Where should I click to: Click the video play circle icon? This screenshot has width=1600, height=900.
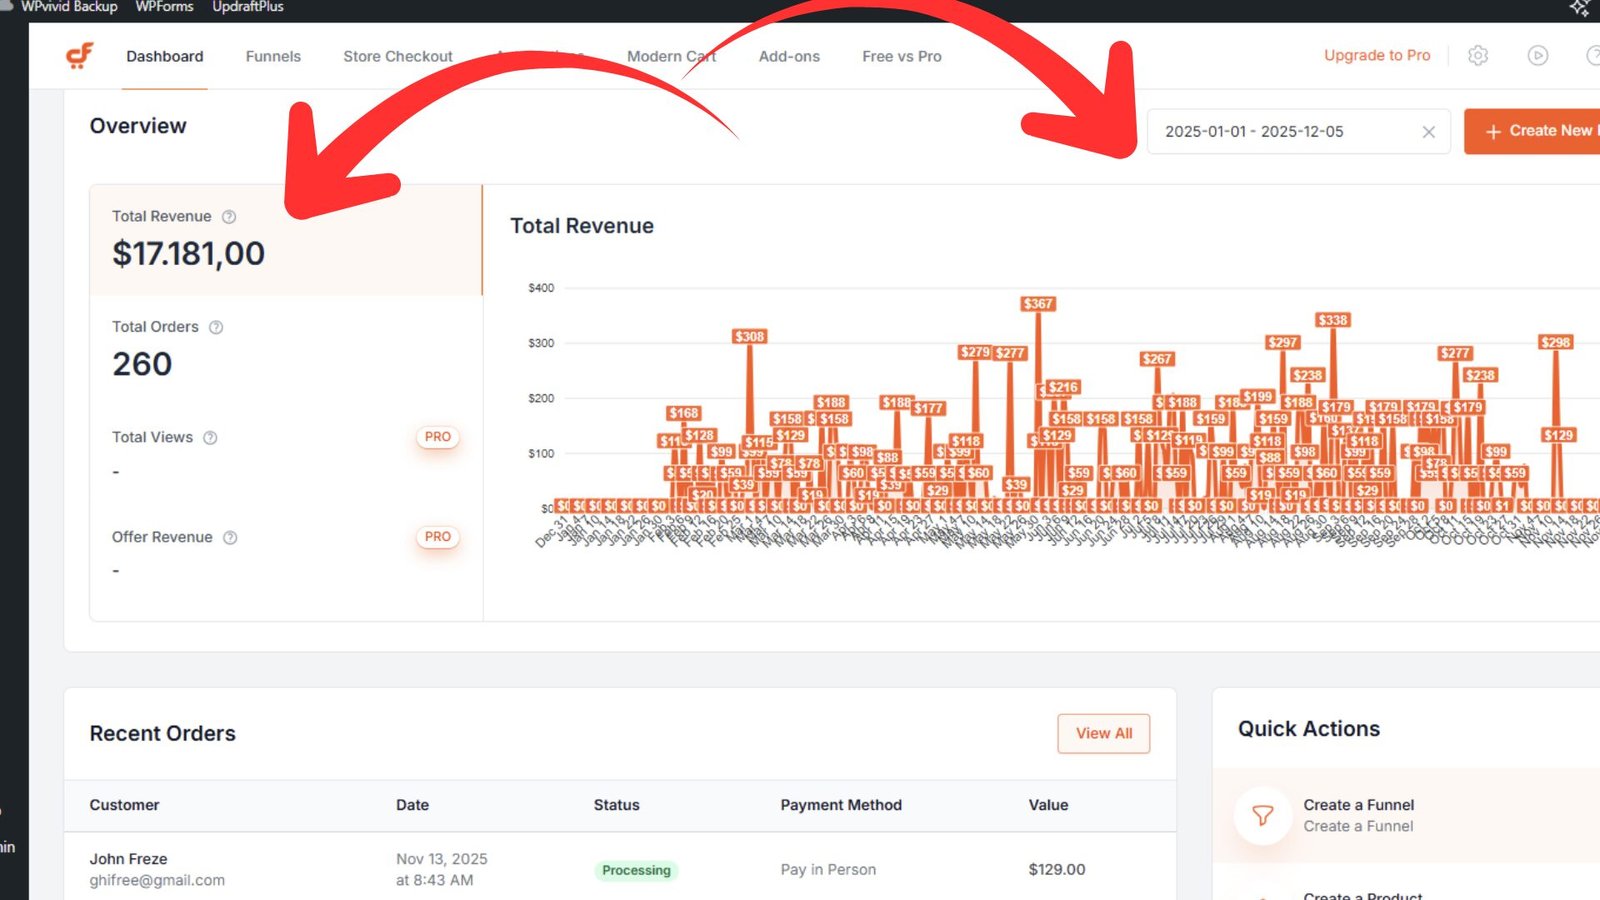click(x=1538, y=56)
